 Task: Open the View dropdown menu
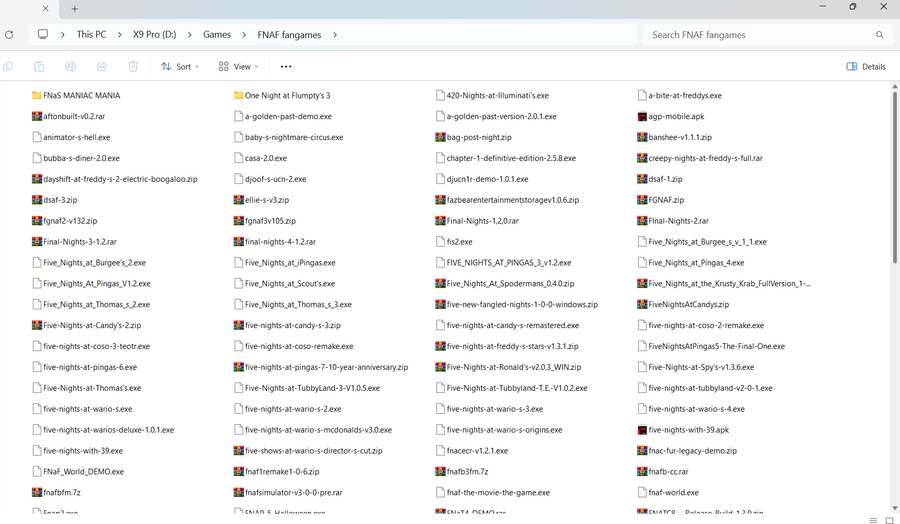[x=239, y=67]
